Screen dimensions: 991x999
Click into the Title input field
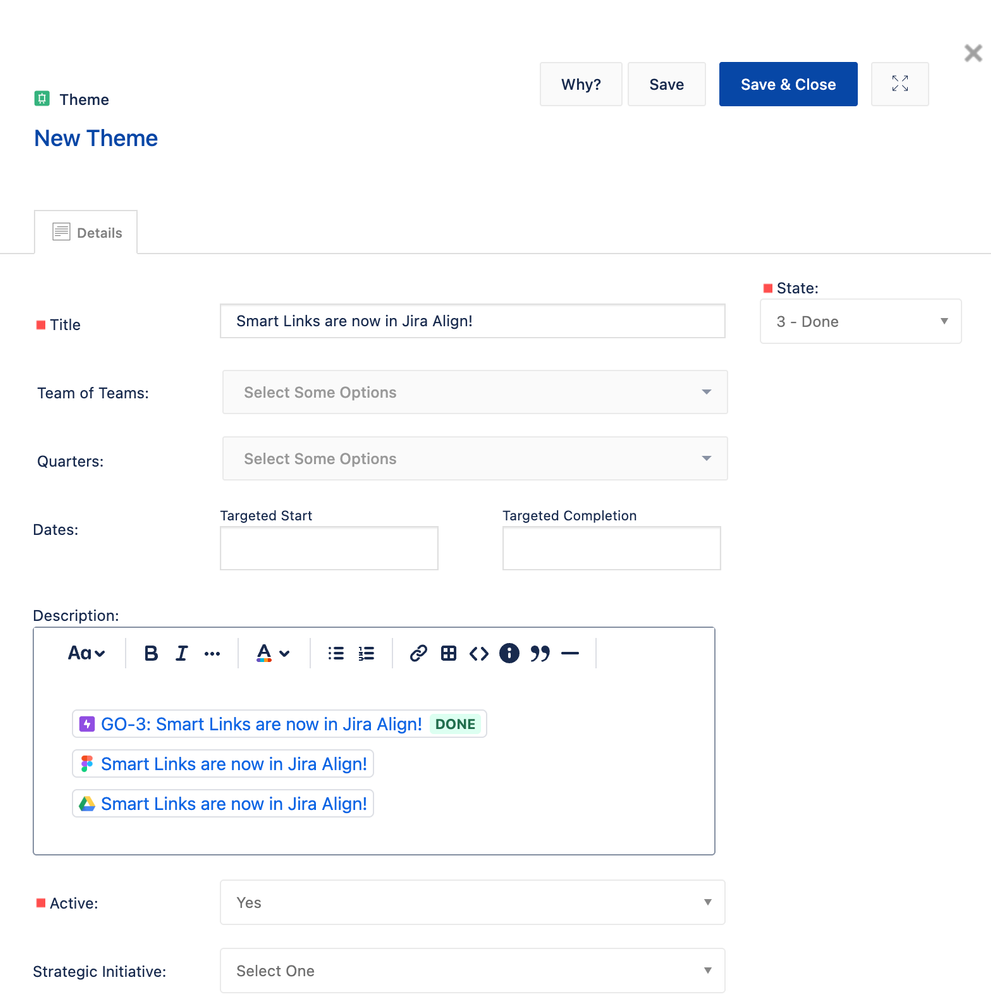click(x=472, y=321)
